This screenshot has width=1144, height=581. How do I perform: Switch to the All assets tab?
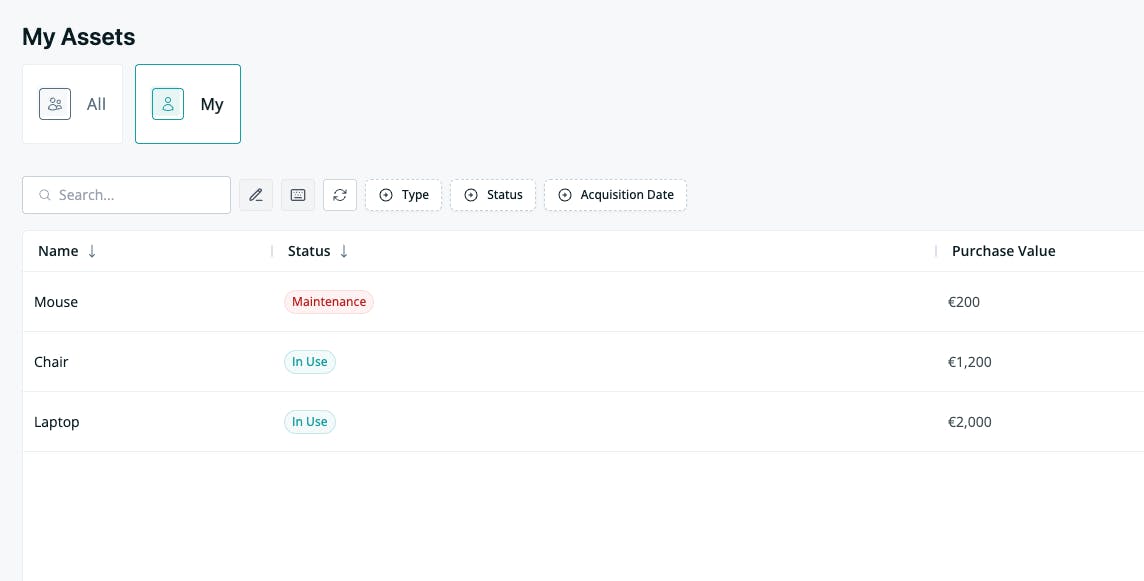click(72, 104)
